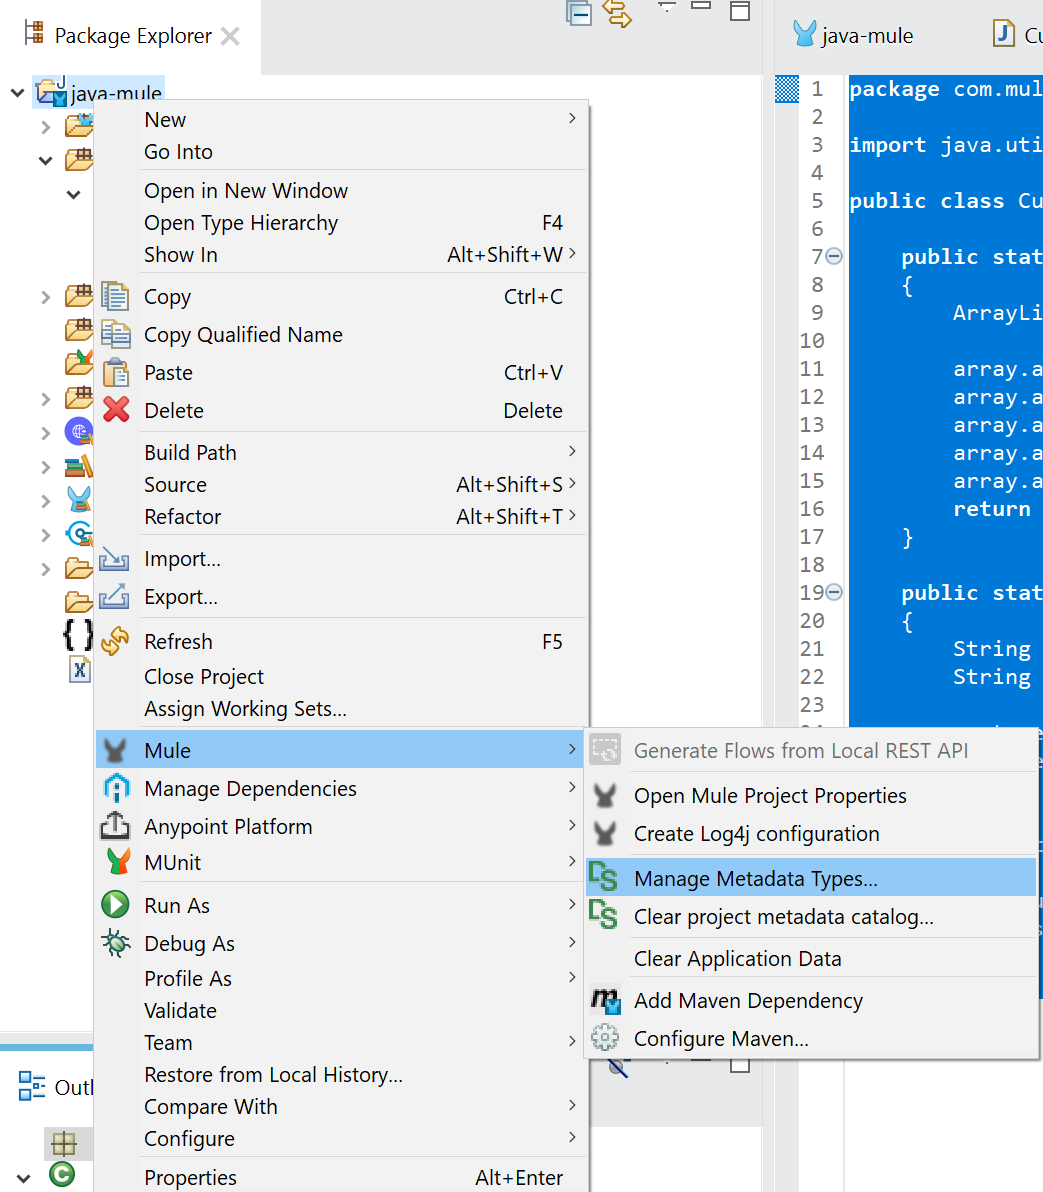
Task: Click the MUnit icon in menu
Action: tap(116, 862)
